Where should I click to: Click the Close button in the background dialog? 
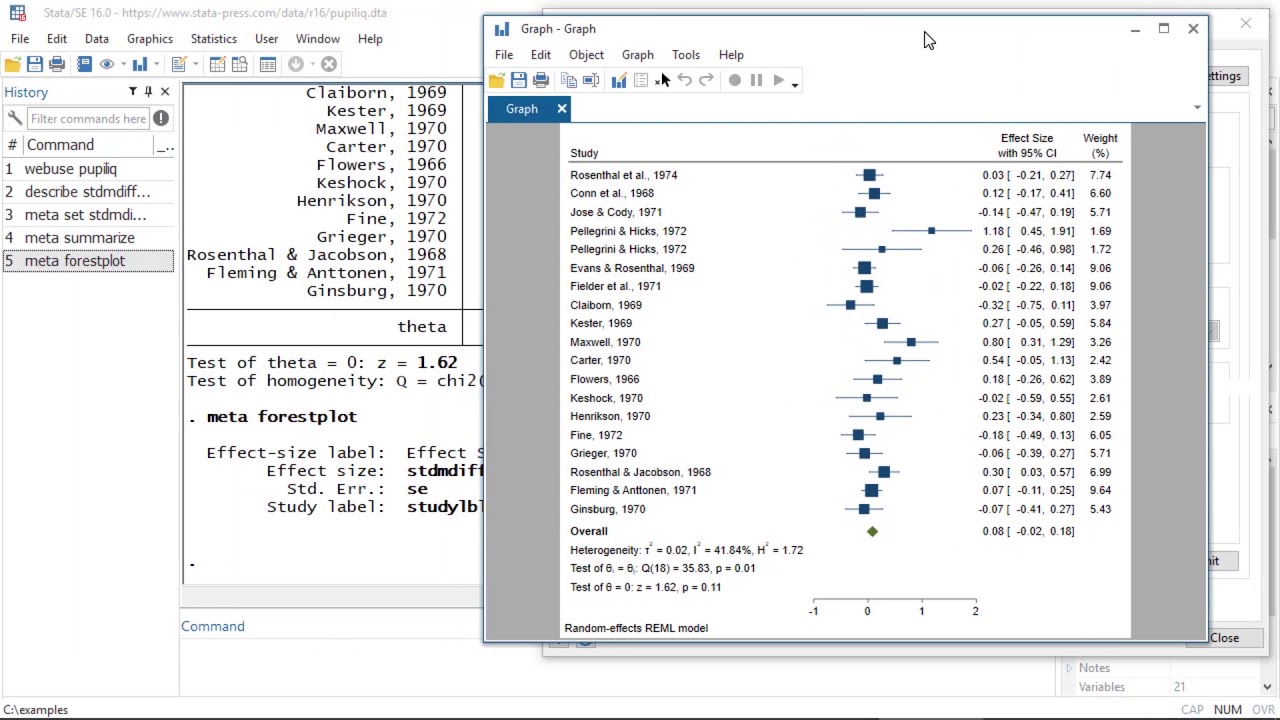pos(1224,638)
